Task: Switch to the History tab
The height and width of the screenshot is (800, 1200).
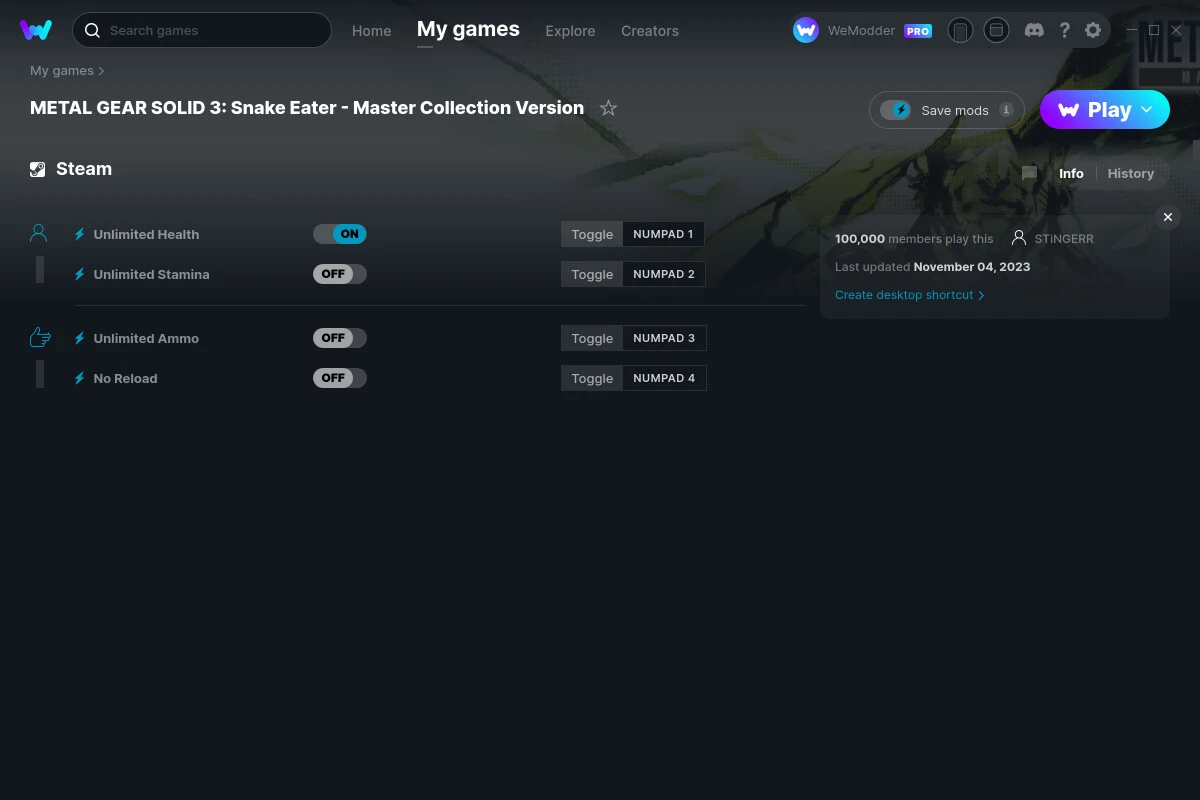Action: [1131, 173]
